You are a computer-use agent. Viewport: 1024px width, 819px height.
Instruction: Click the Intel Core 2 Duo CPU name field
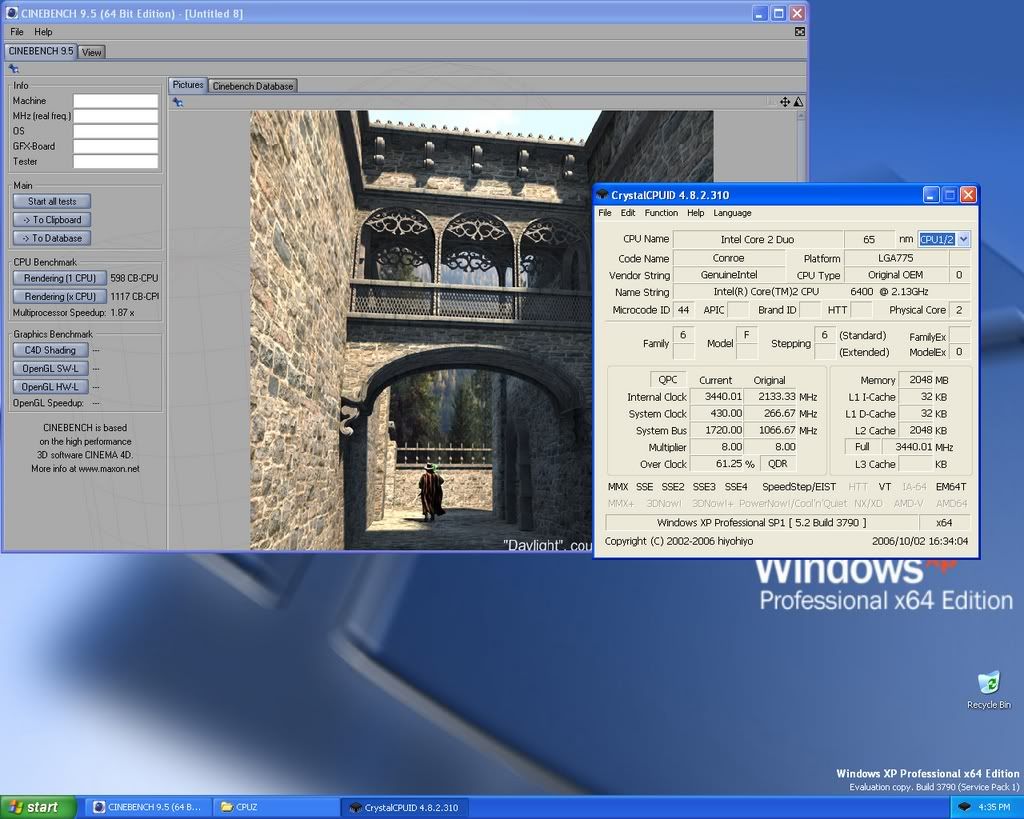pos(758,240)
